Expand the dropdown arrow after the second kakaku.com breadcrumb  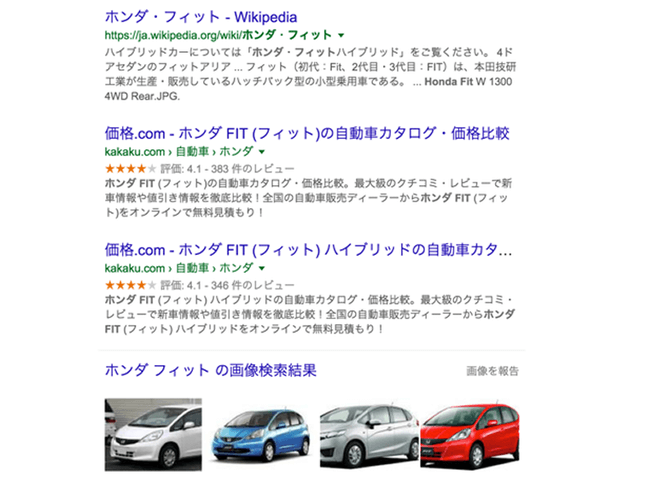(262, 269)
